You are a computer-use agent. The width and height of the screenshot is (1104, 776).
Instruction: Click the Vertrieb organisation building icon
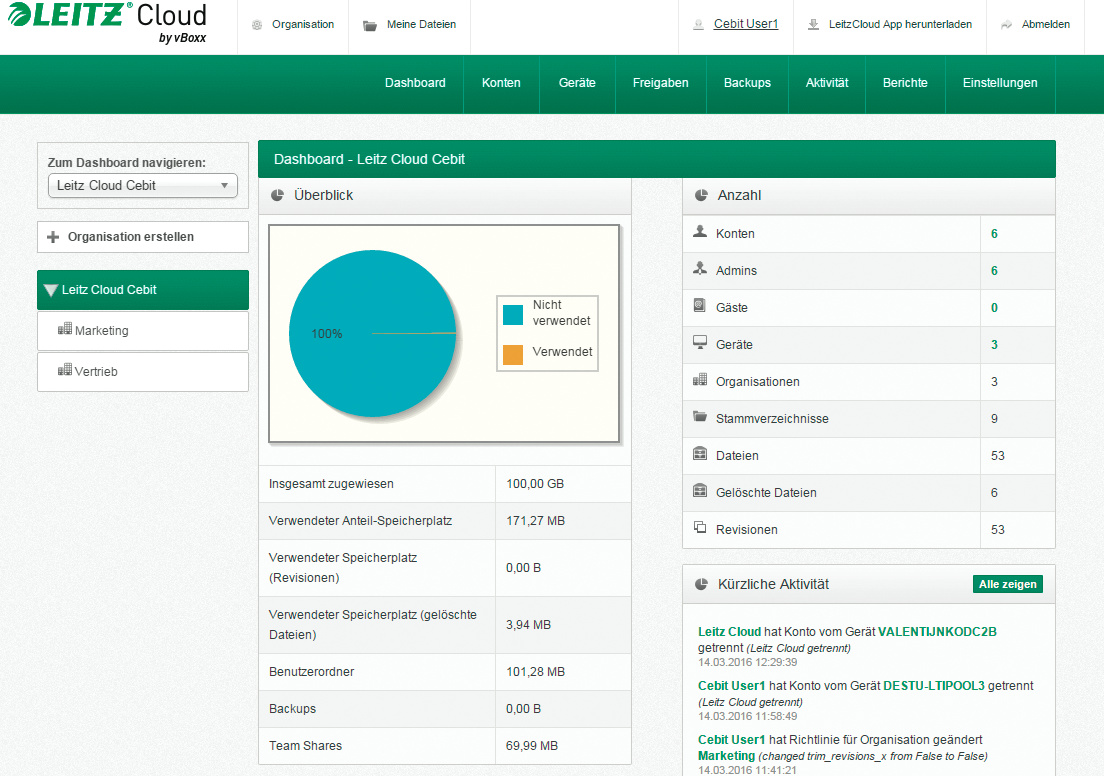65,371
